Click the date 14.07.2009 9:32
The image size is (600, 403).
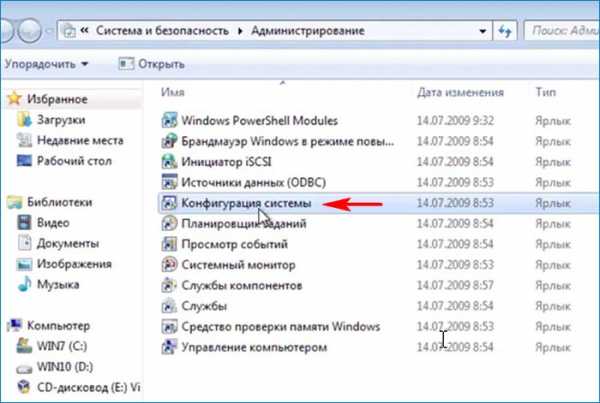455,121
